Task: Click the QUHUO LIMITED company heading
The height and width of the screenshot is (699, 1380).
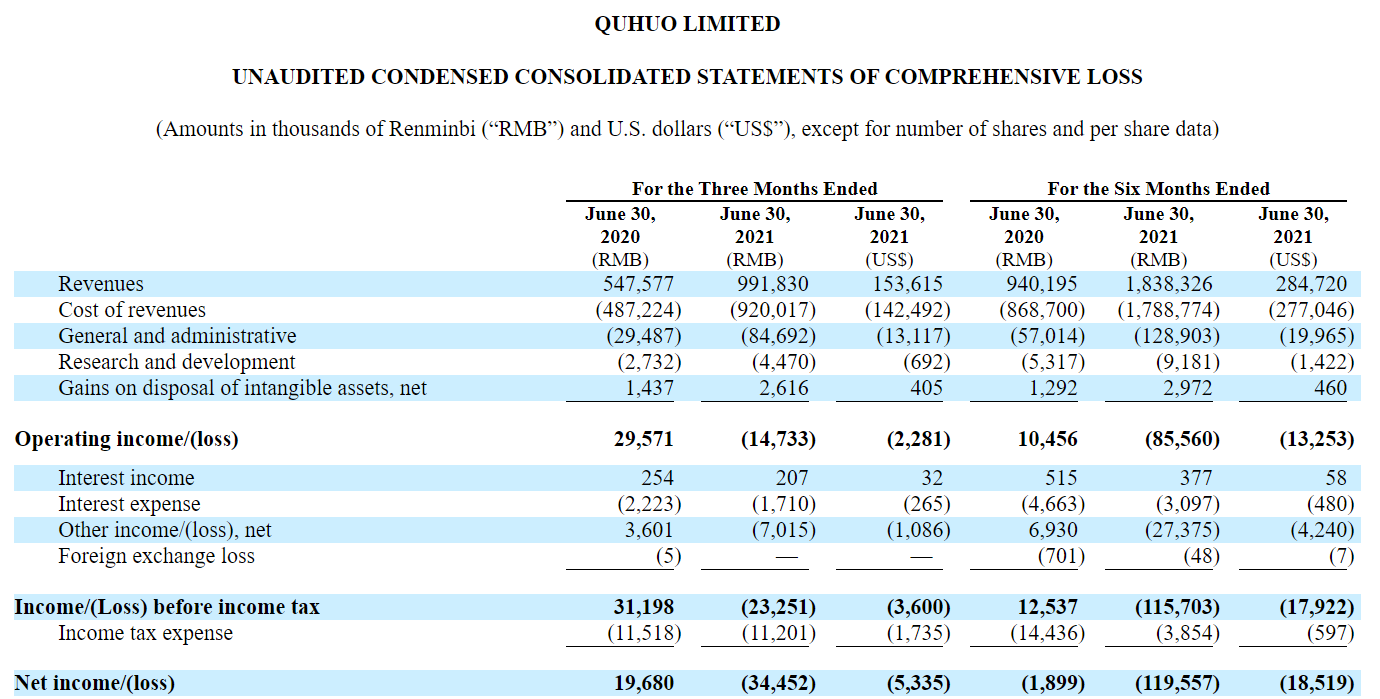Action: click(687, 24)
